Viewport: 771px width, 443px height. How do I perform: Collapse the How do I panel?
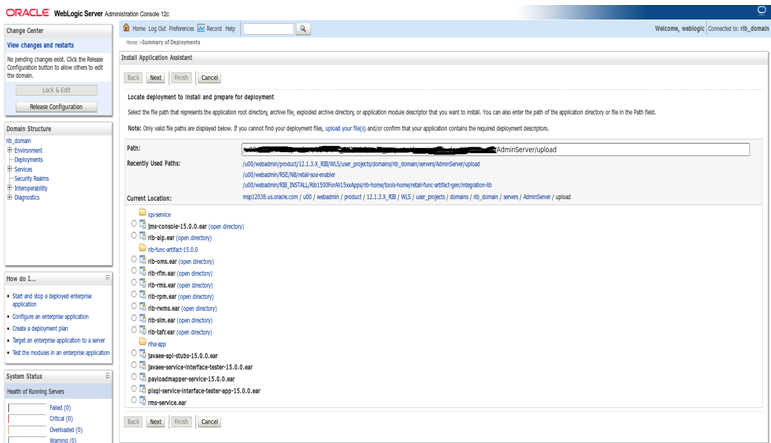click(x=108, y=278)
